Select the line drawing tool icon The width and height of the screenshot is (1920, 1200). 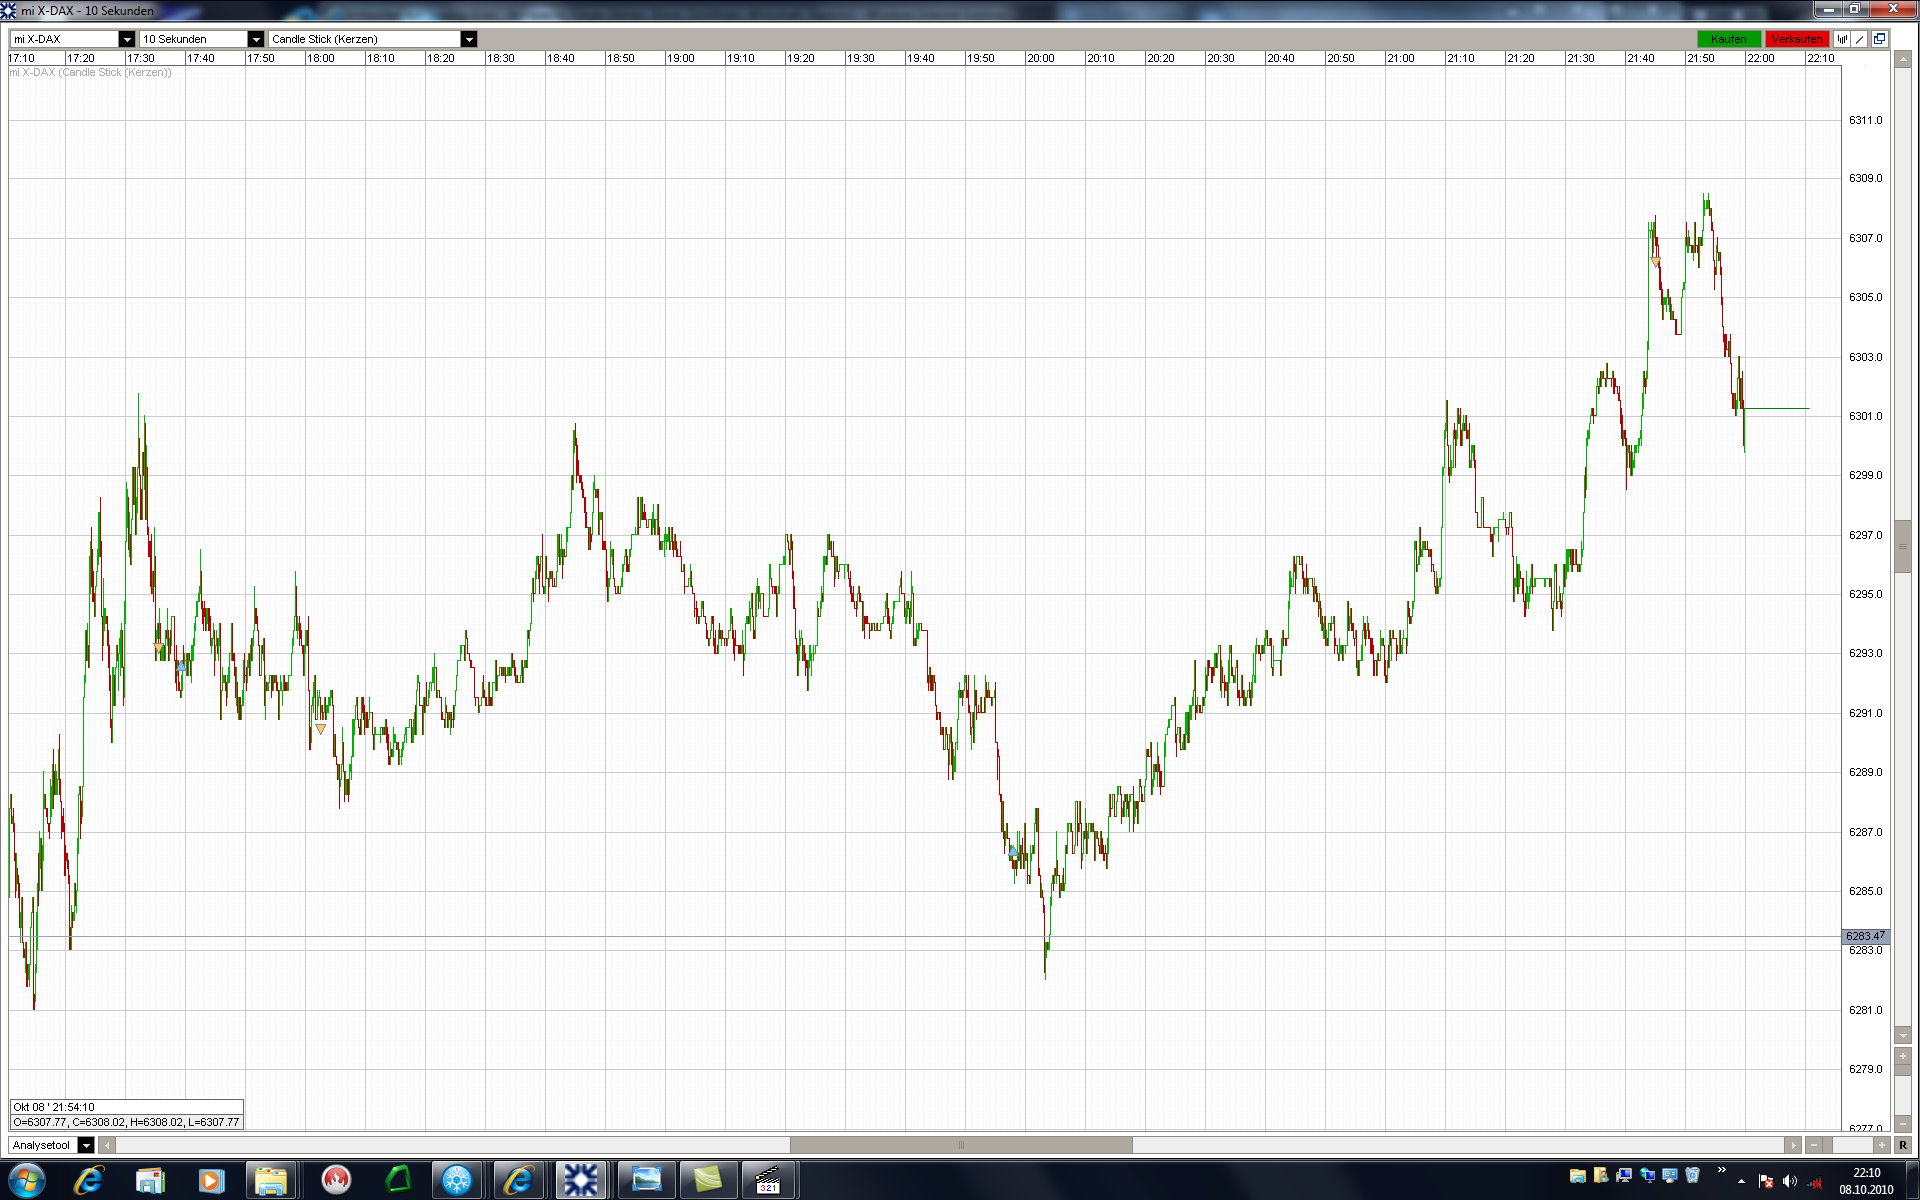click(x=1860, y=39)
